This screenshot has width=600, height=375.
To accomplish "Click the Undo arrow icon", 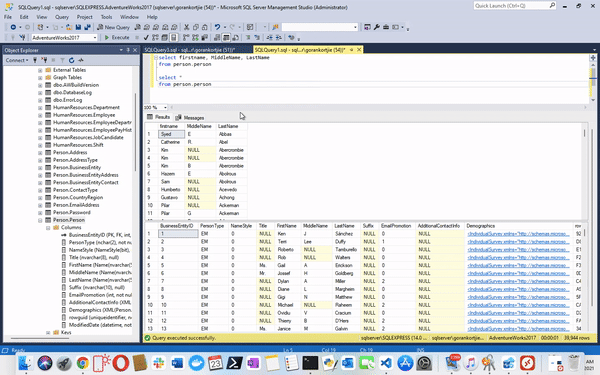I will (217, 27).
